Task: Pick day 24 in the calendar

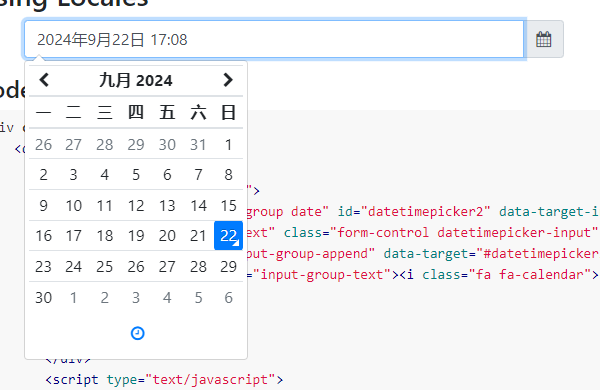Action: pos(73,266)
